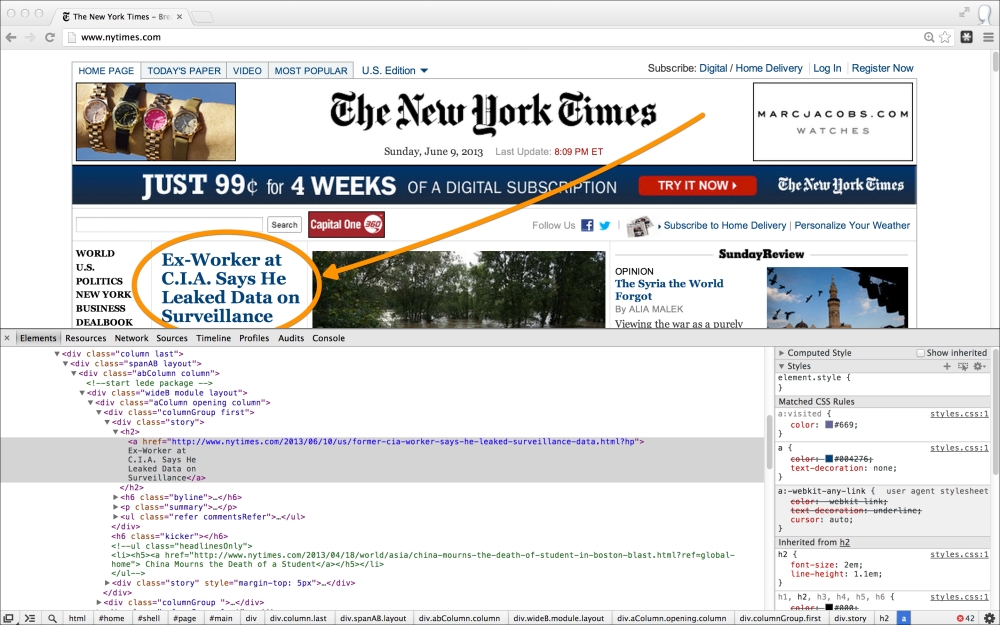Add a new style rule with the plus icon
The height and width of the screenshot is (625, 1000).
pos(947,366)
